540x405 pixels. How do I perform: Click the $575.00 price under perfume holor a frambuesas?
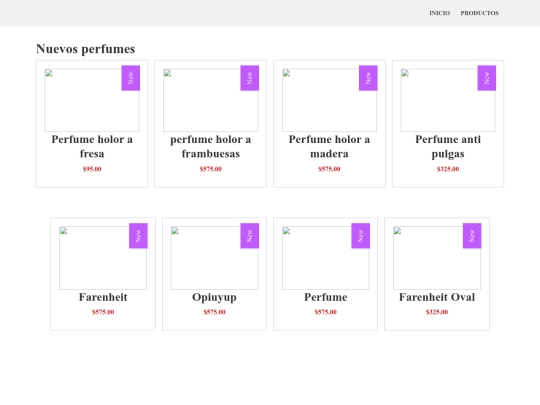point(210,169)
